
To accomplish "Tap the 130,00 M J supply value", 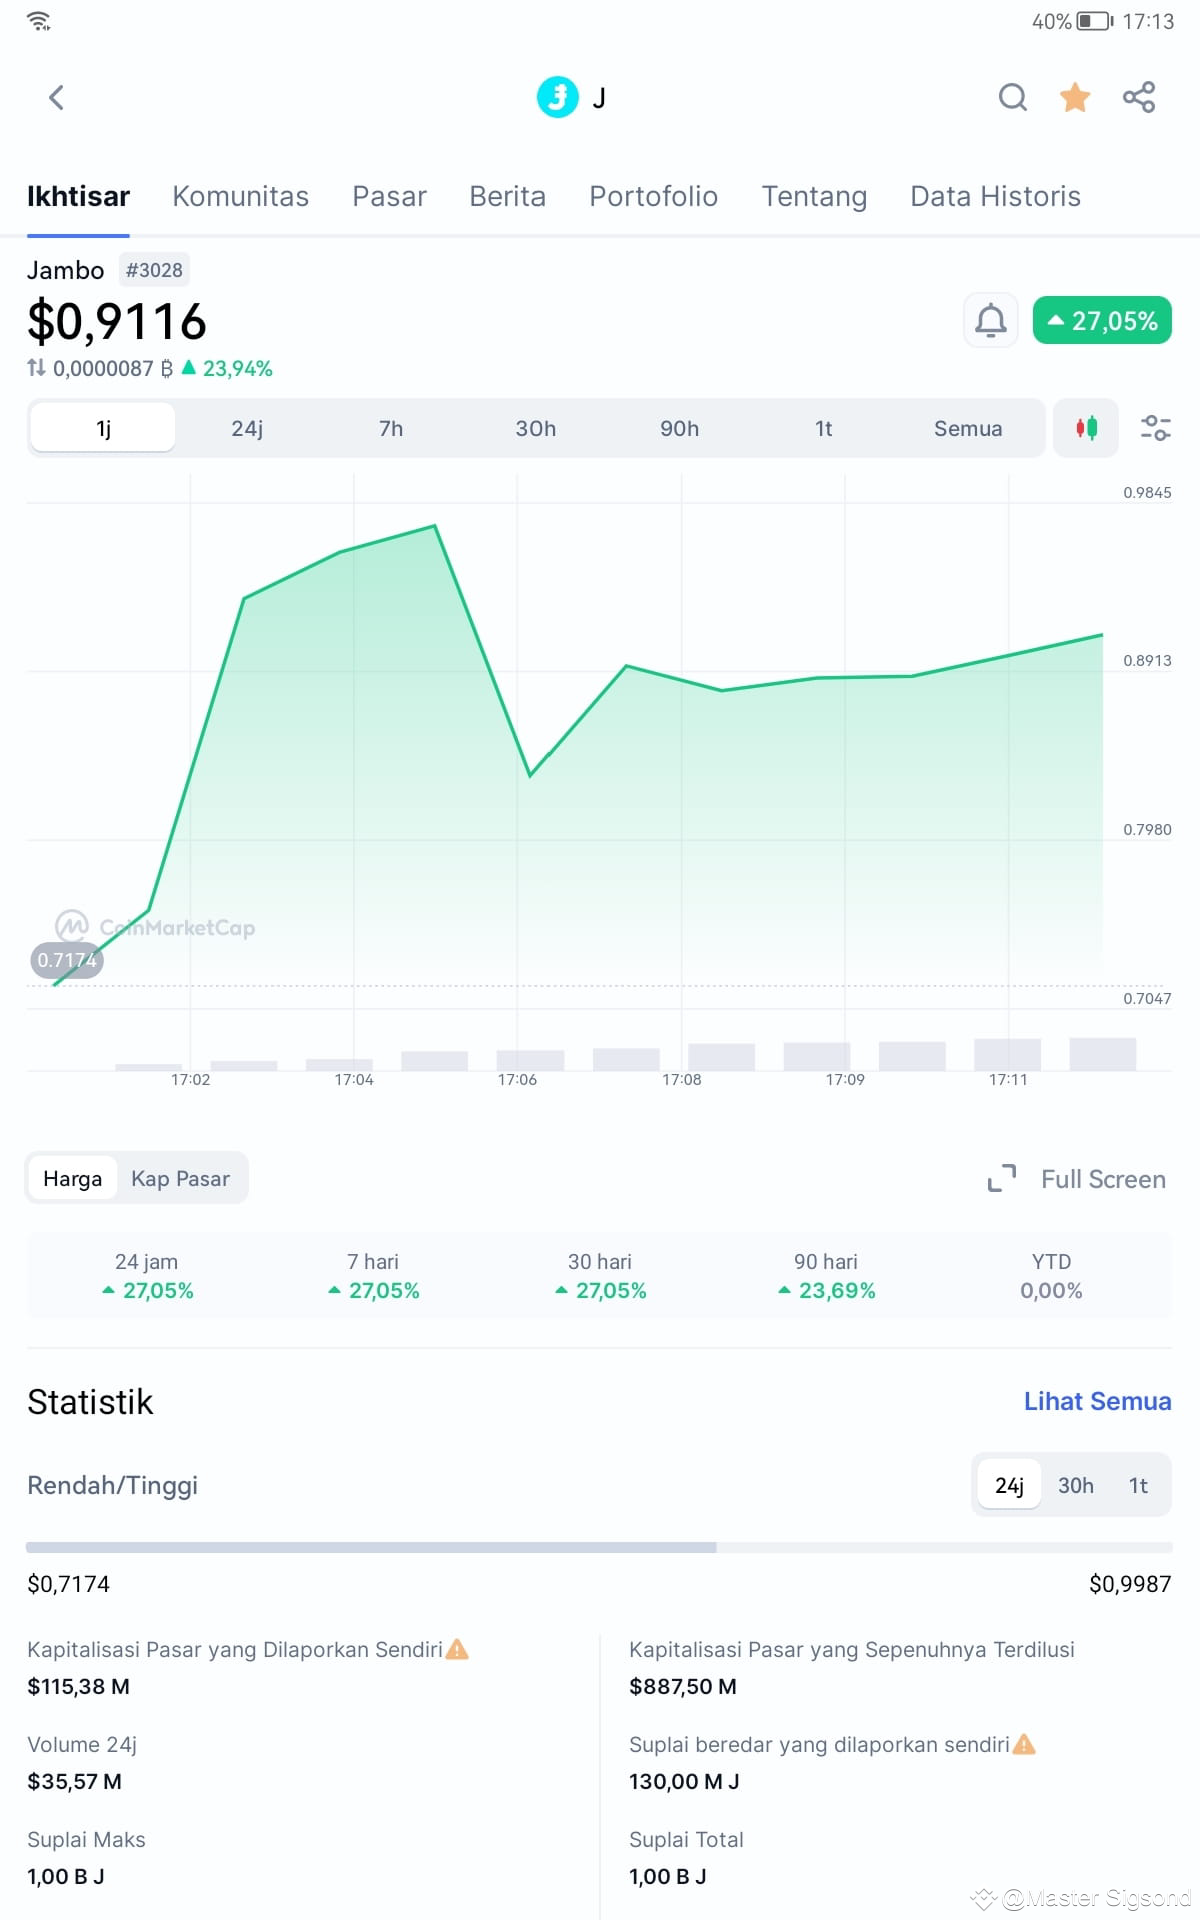I will 684,1781.
